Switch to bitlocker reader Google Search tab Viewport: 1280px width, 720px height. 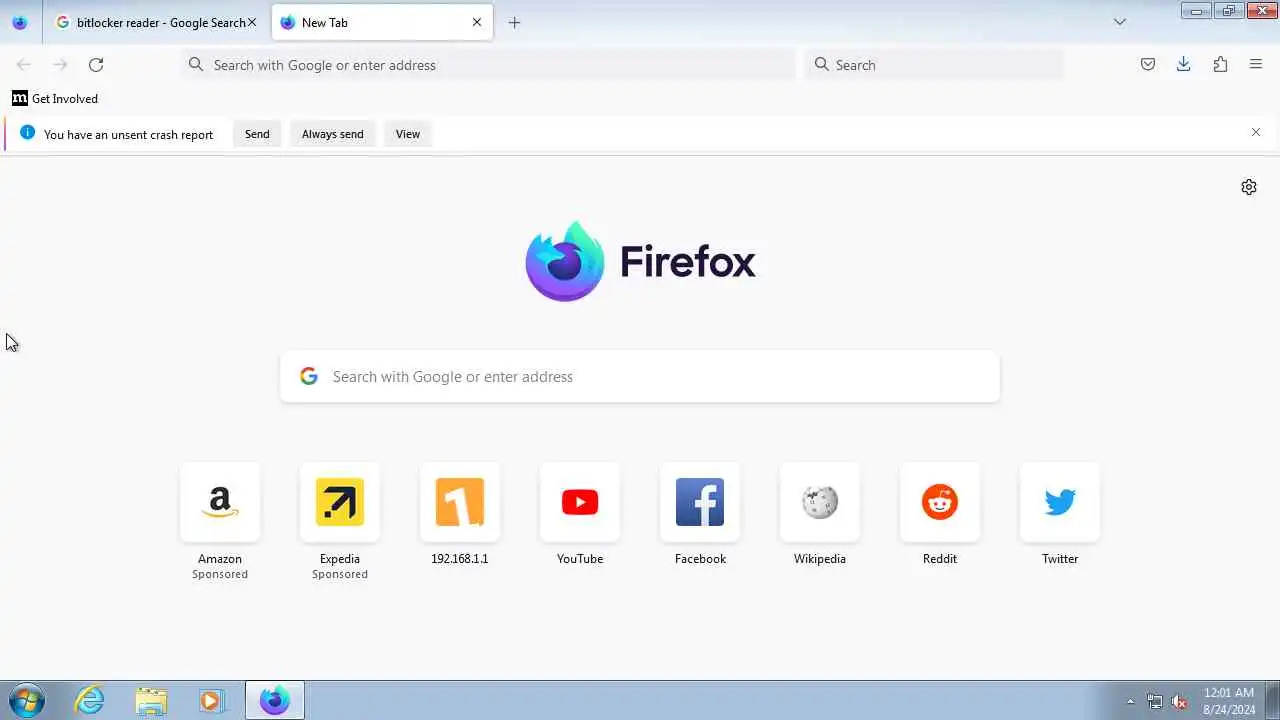(x=156, y=22)
